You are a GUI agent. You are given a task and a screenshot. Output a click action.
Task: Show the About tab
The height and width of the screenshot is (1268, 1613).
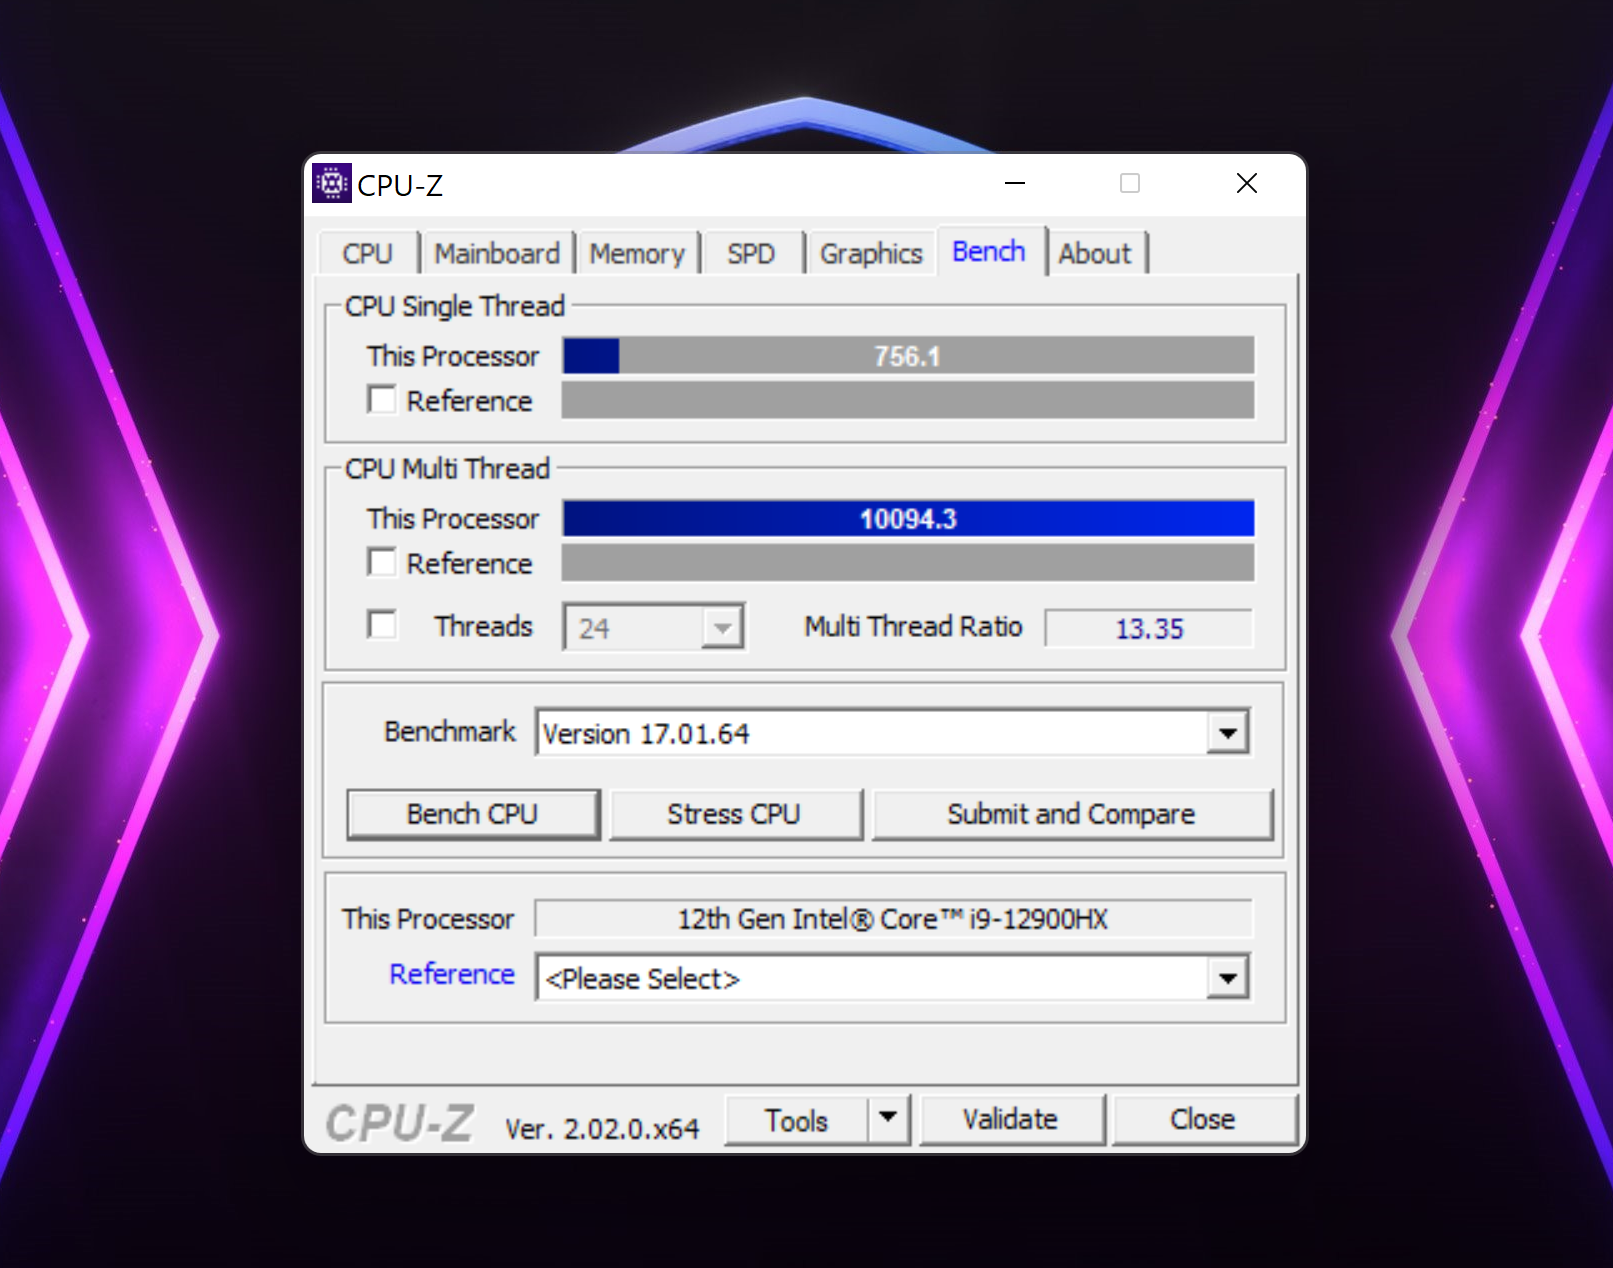click(1095, 253)
